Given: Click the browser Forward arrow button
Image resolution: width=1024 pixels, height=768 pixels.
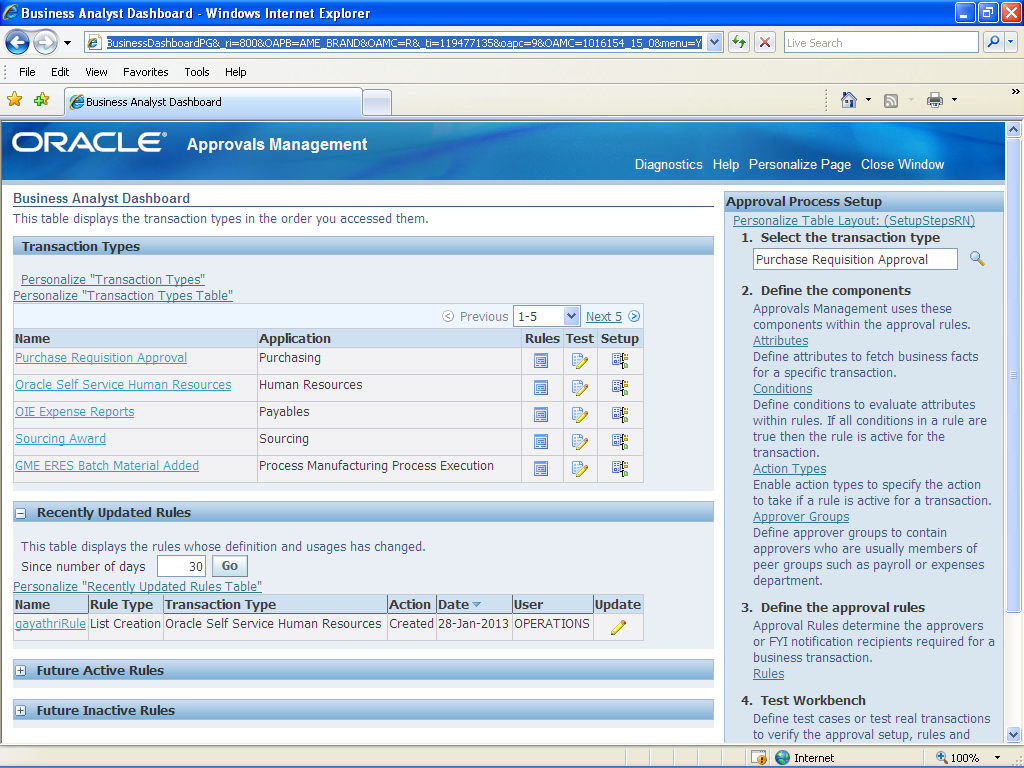Looking at the screenshot, I should pos(44,42).
